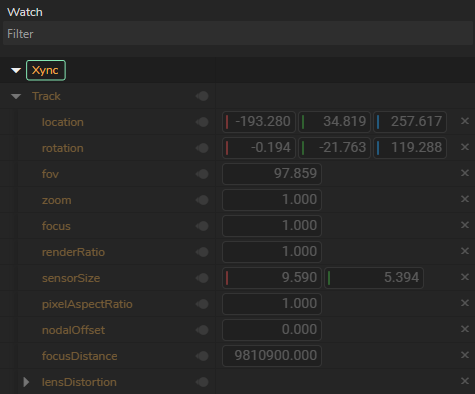Click the location X value field

click(x=259, y=121)
